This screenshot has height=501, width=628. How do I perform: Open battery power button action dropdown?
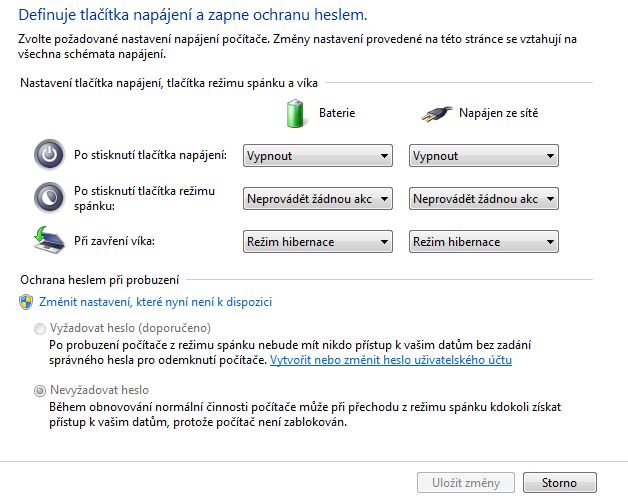pos(317,156)
